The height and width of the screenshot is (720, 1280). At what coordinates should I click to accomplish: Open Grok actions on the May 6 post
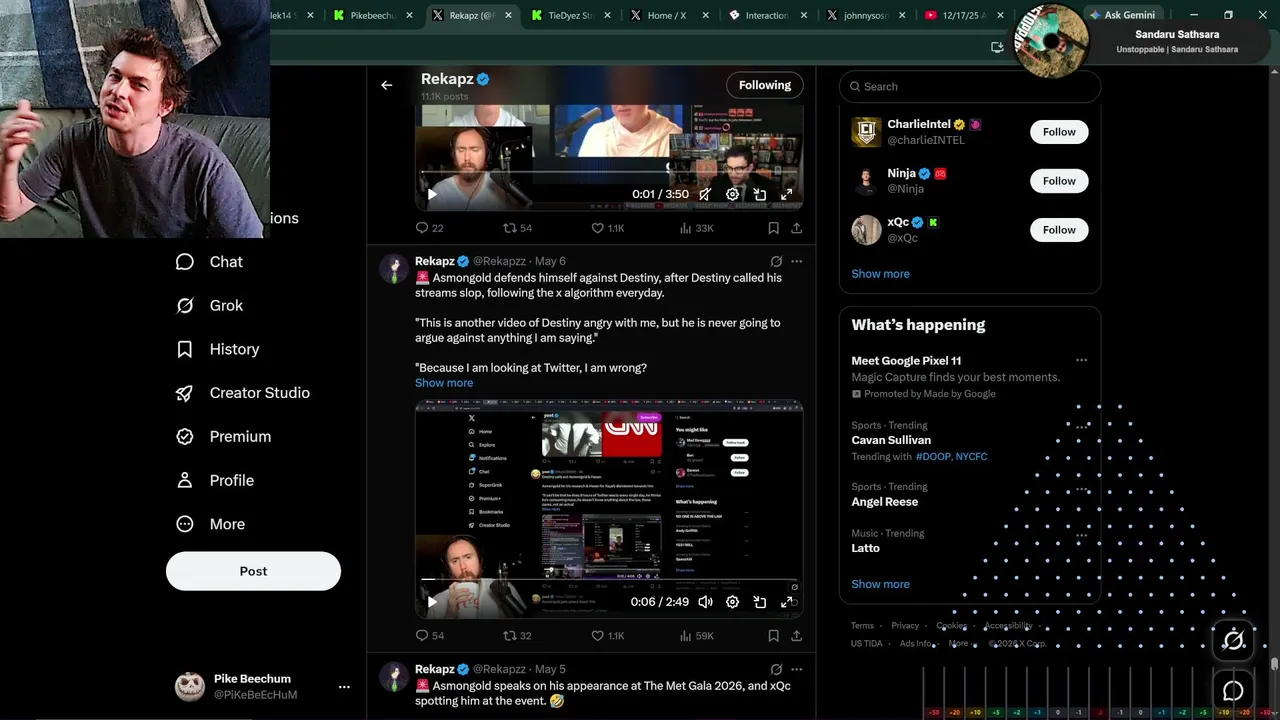coord(776,261)
